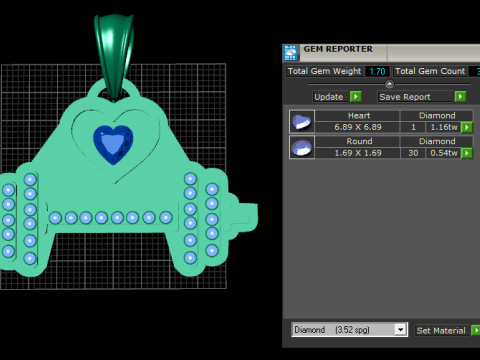Click the 0.54tw weight cell
Screen dimensions: 480x360
pos(444,153)
